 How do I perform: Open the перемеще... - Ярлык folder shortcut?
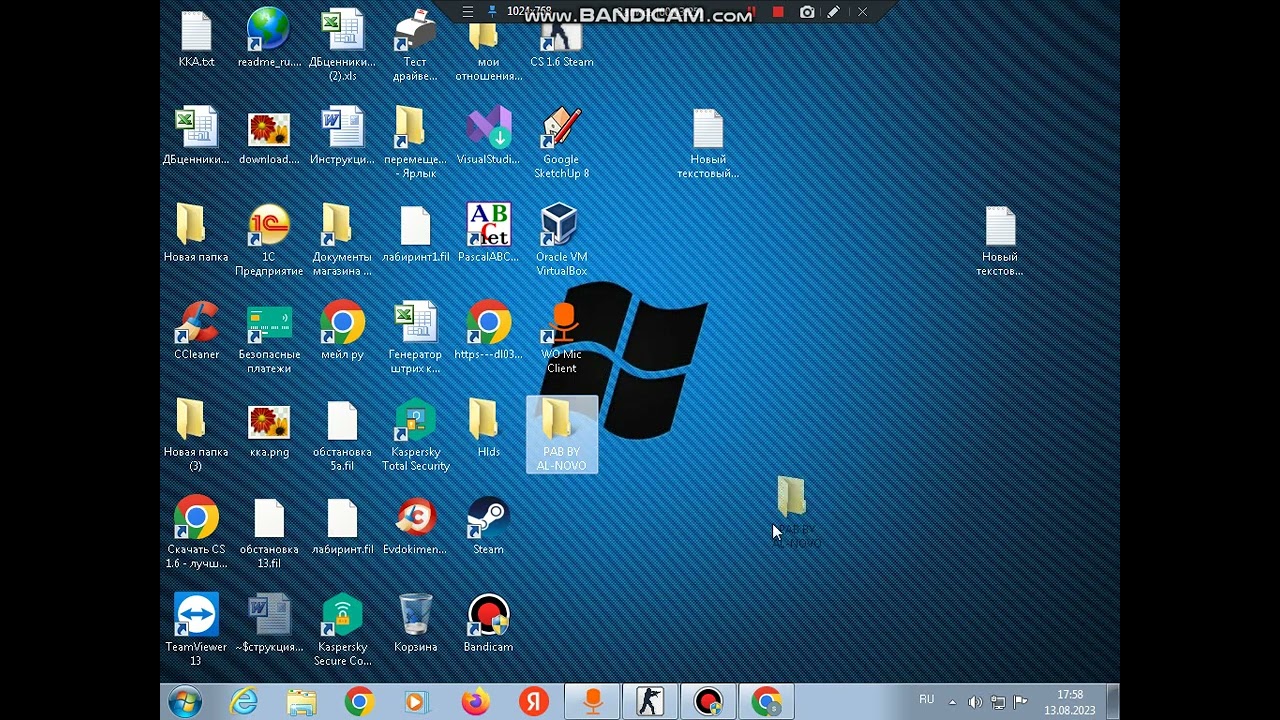pos(415,144)
